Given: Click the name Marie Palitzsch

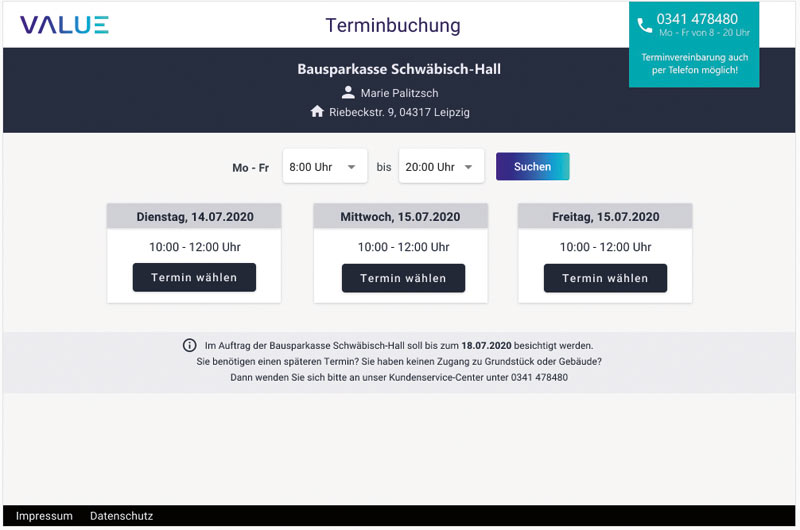Looking at the screenshot, I should tap(399, 93).
